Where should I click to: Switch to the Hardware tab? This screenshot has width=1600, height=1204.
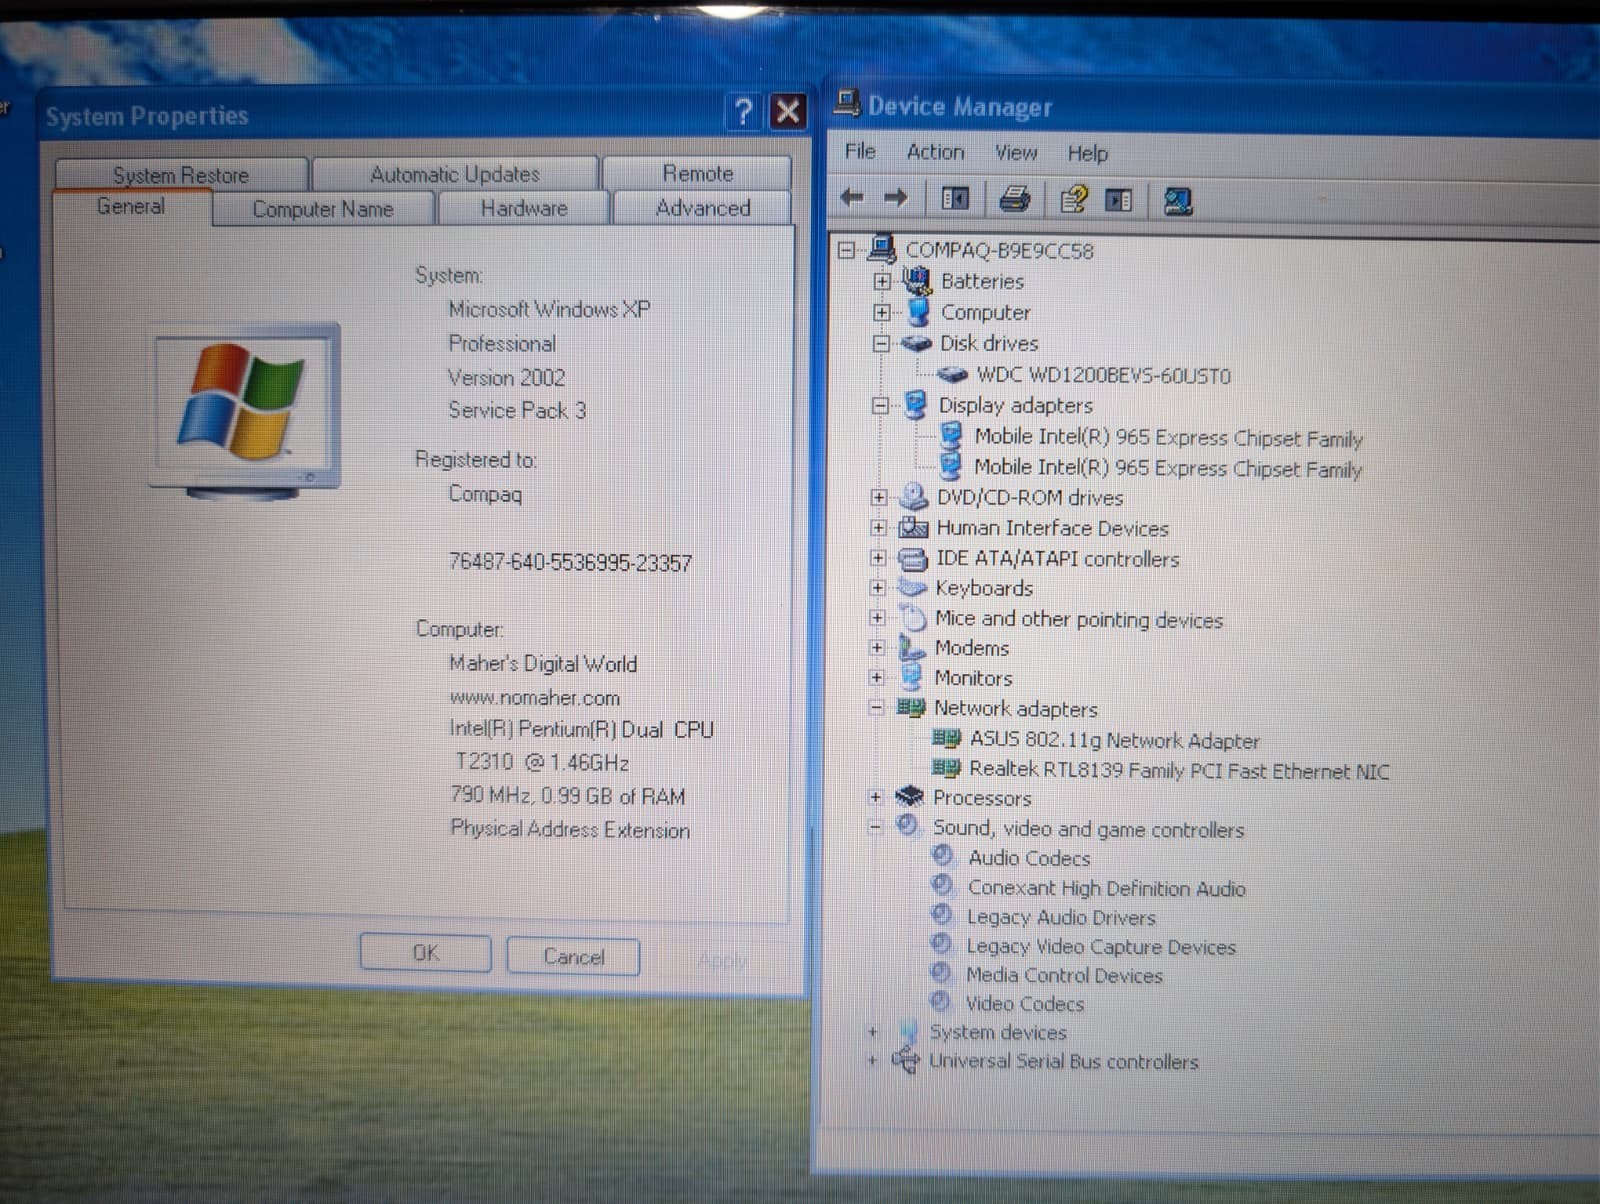(524, 208)
